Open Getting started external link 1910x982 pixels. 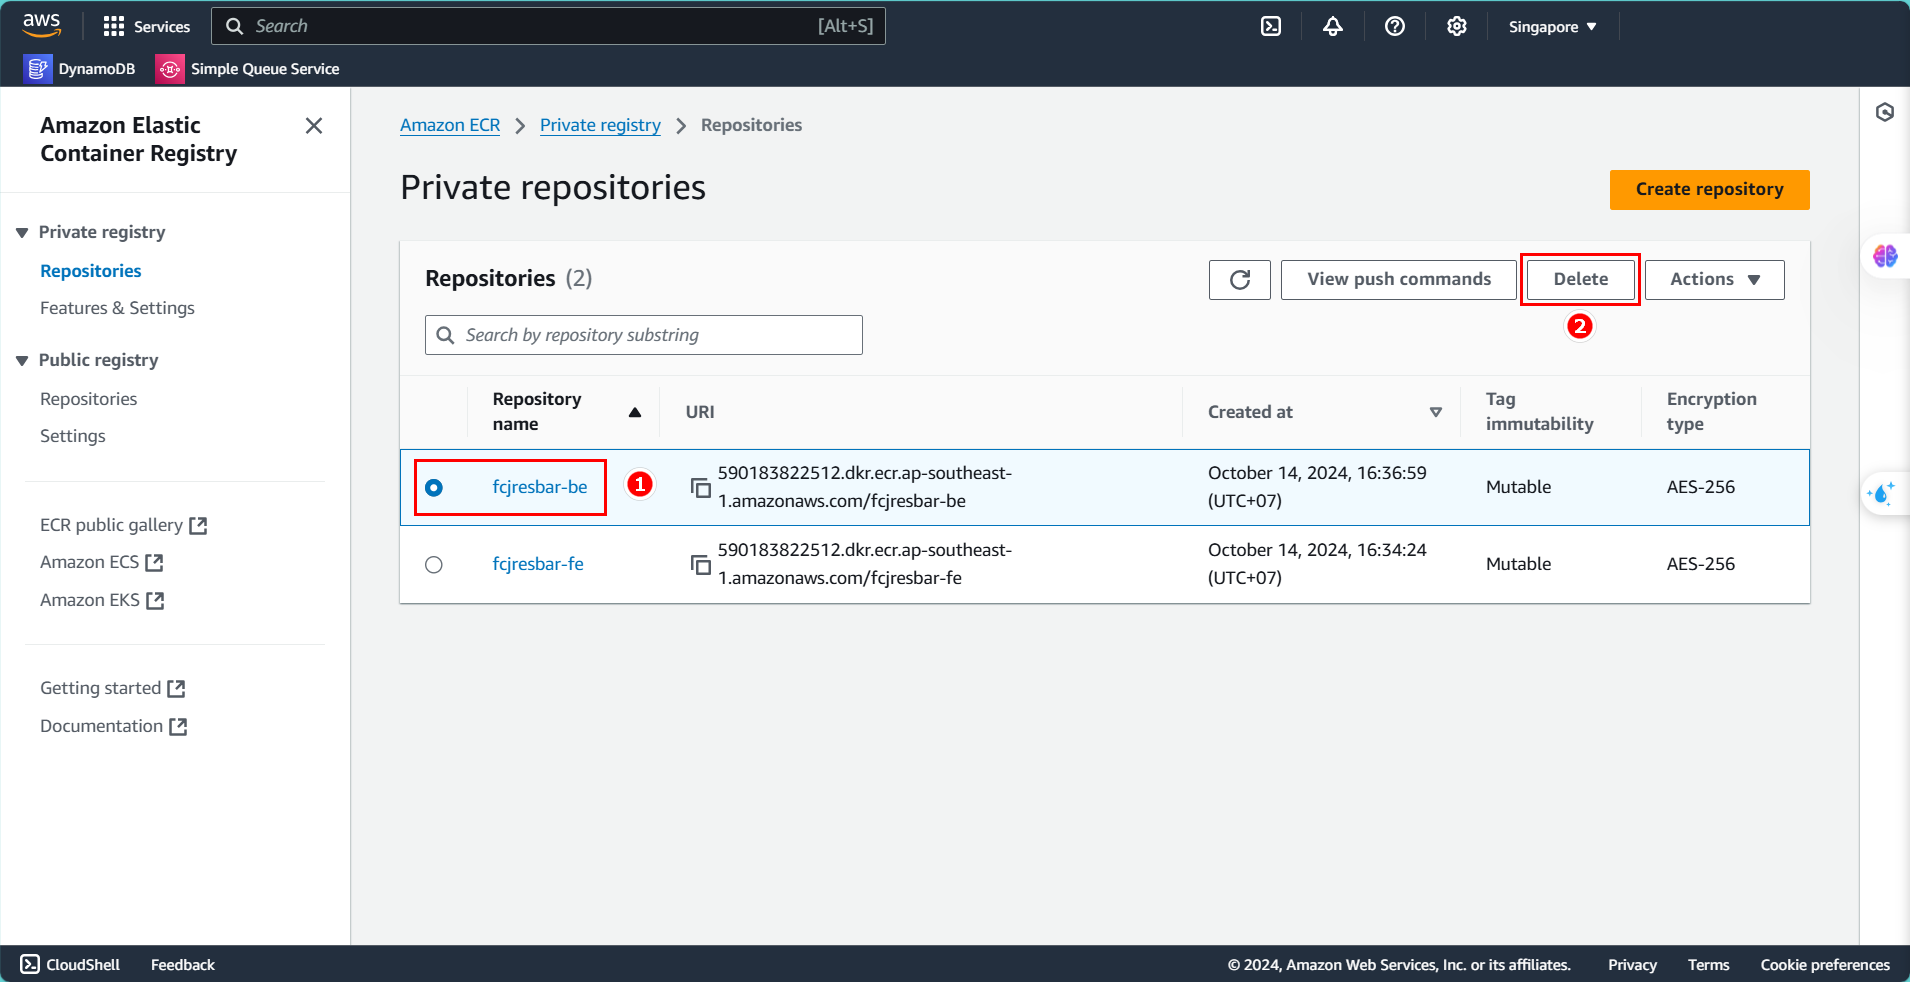coord(112,688)
